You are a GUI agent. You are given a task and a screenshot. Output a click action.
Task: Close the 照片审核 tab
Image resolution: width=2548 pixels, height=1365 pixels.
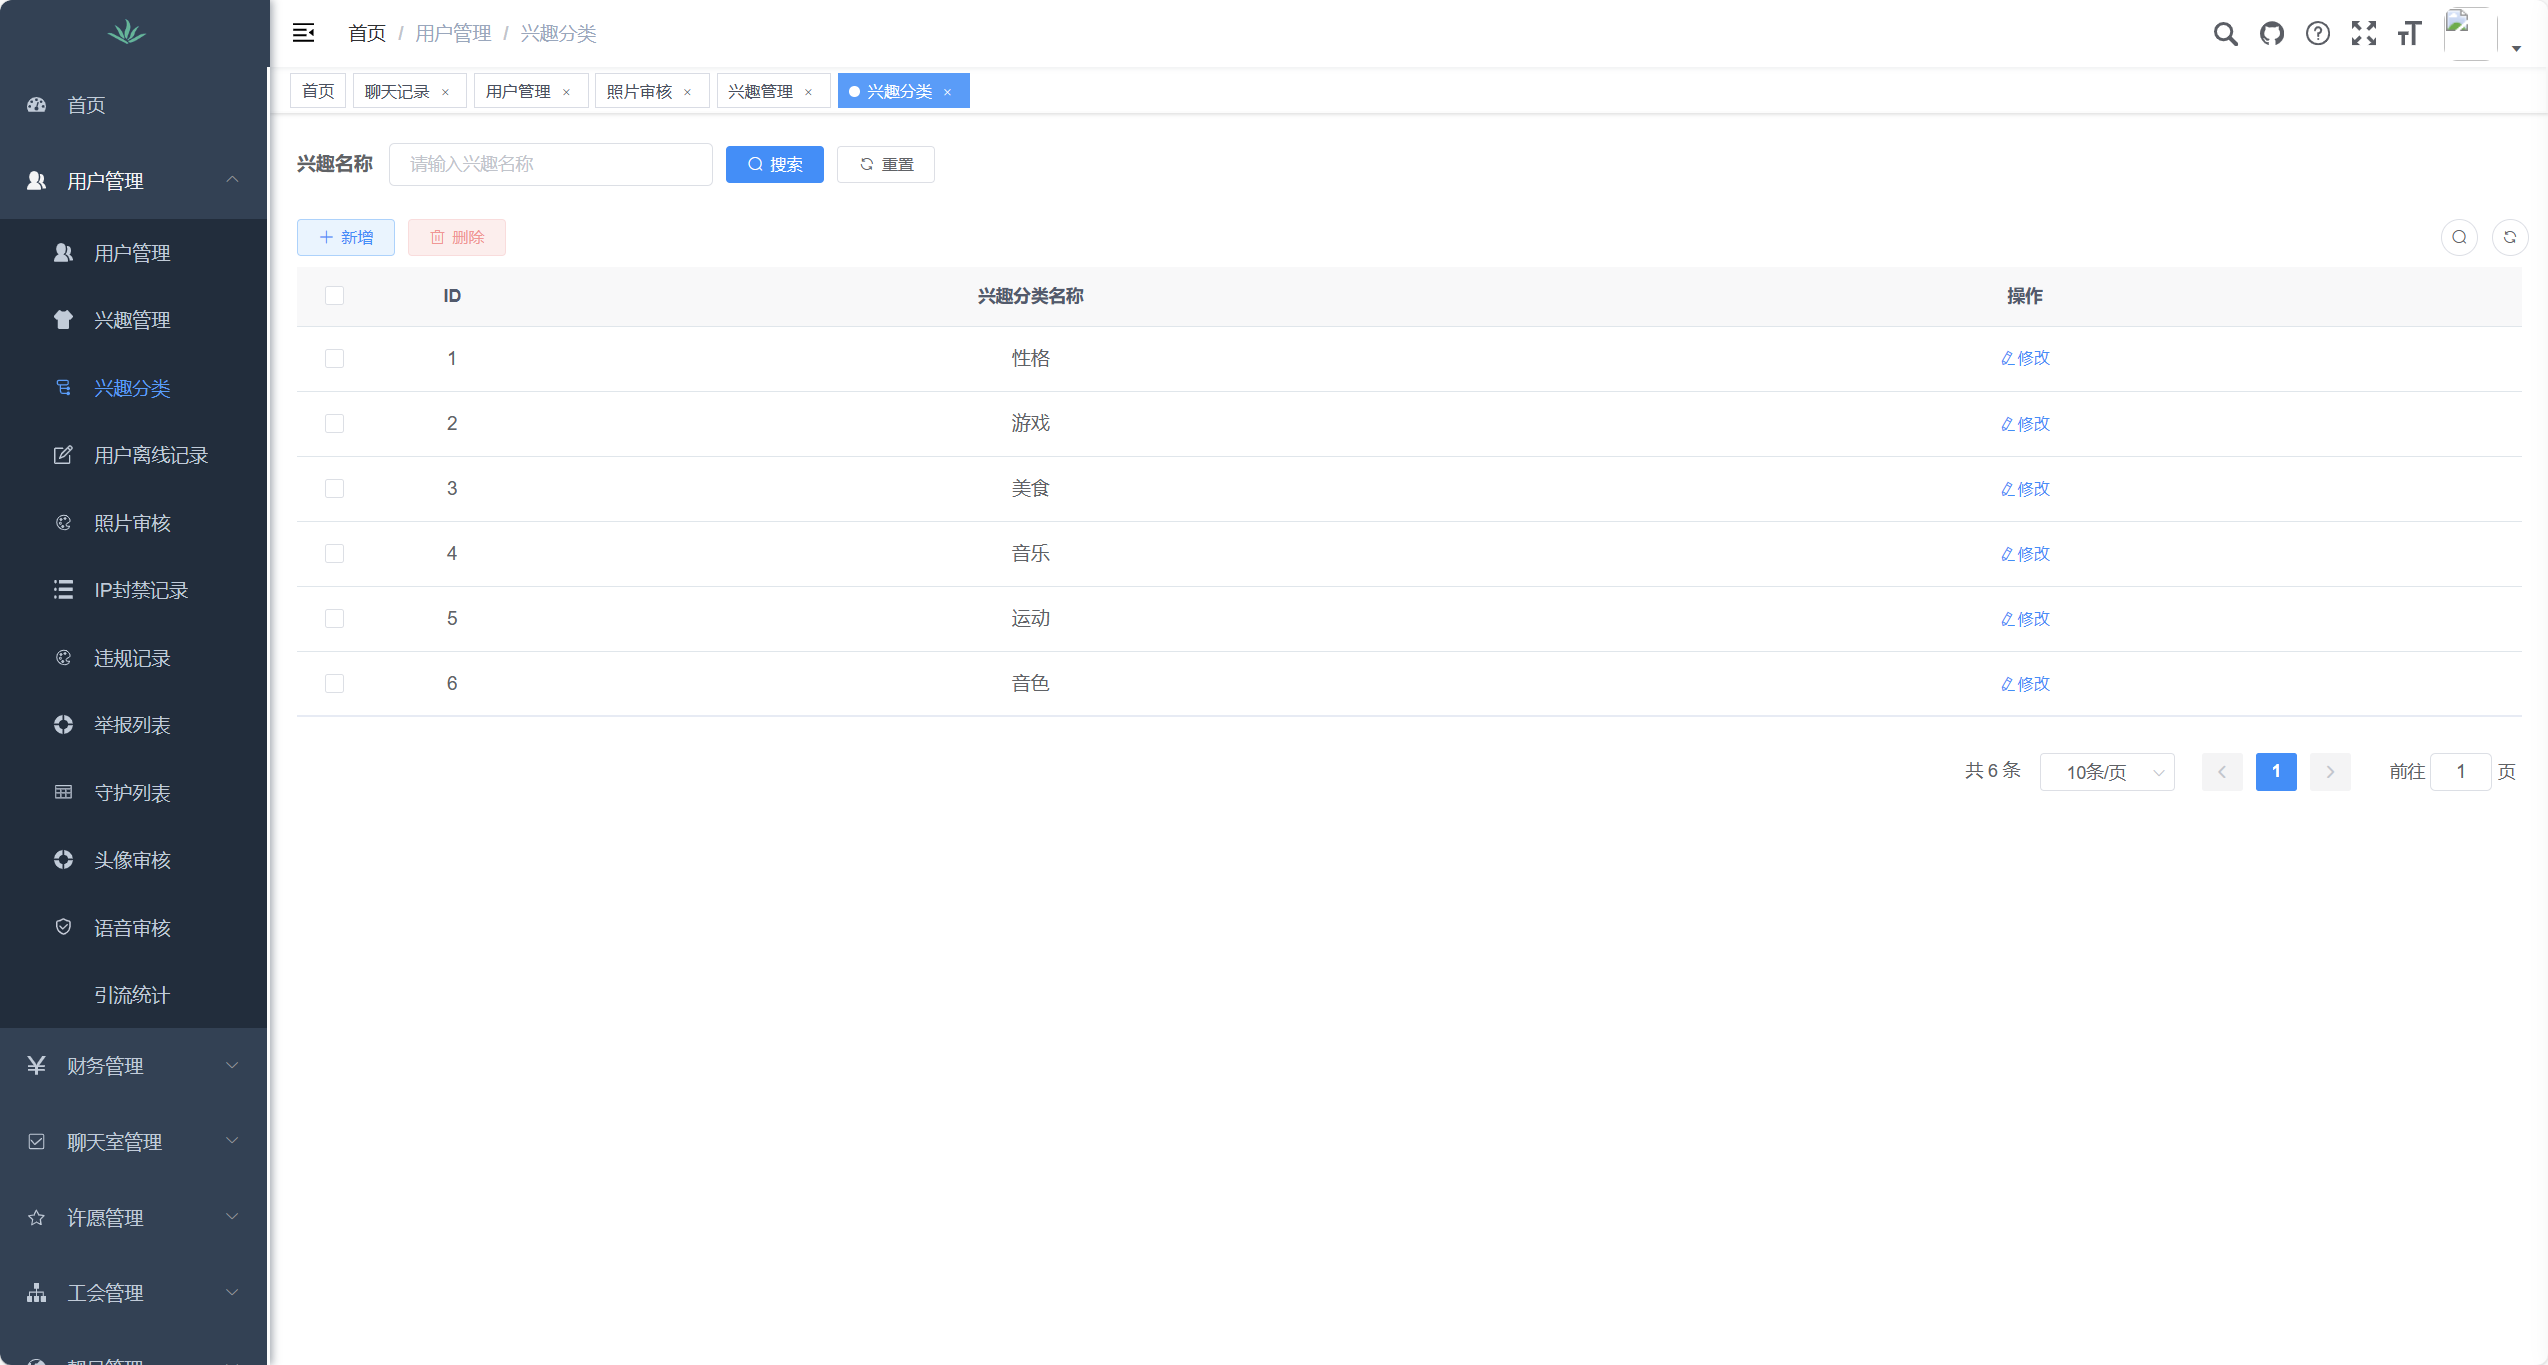click(x=688, y=92)
